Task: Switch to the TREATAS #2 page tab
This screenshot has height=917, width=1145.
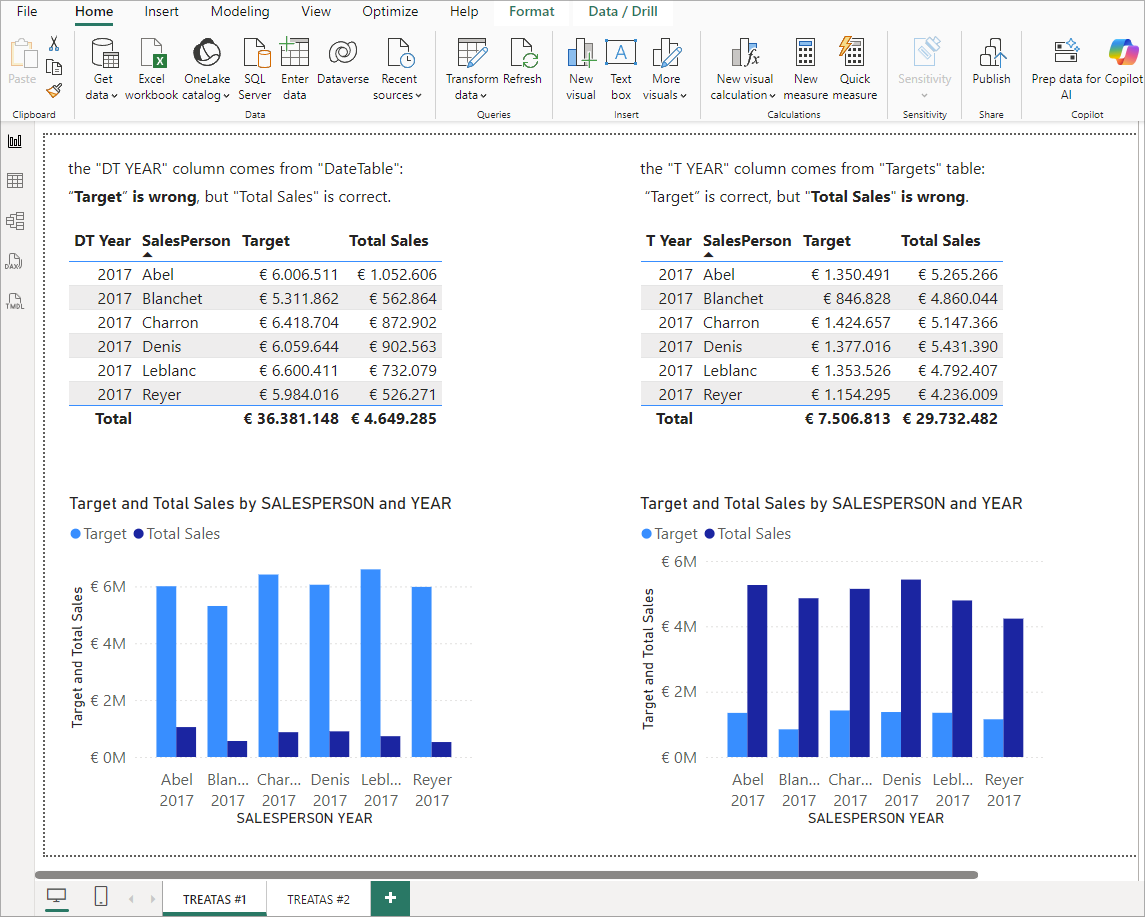Action: (318, 899)
